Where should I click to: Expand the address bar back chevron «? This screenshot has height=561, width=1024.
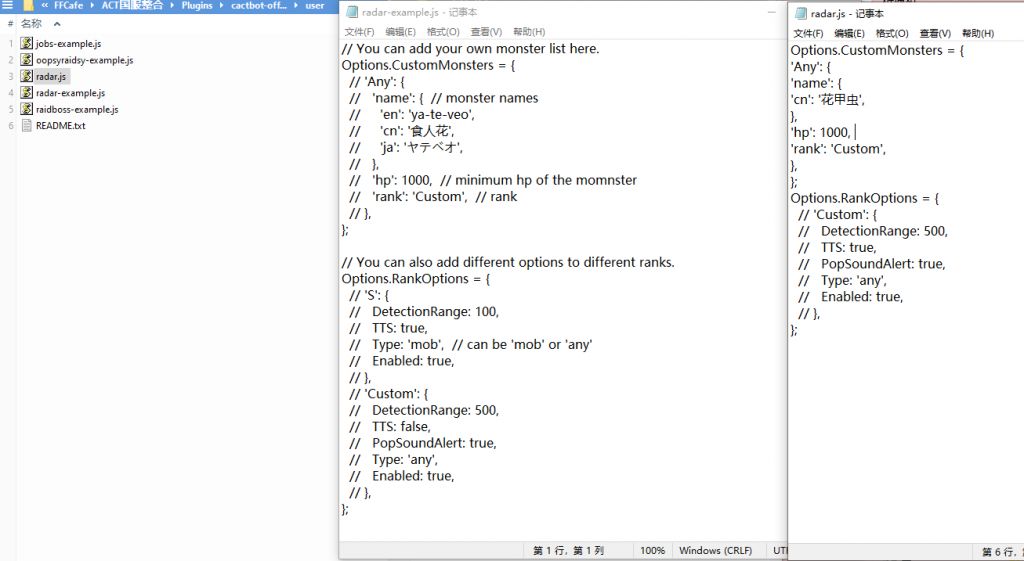point(44,5)
